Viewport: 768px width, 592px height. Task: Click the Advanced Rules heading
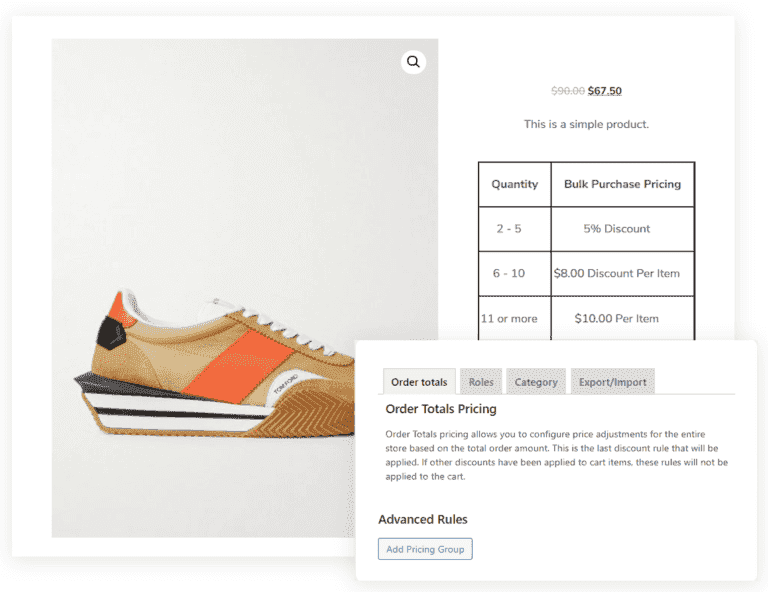click(x=423, y=520)
